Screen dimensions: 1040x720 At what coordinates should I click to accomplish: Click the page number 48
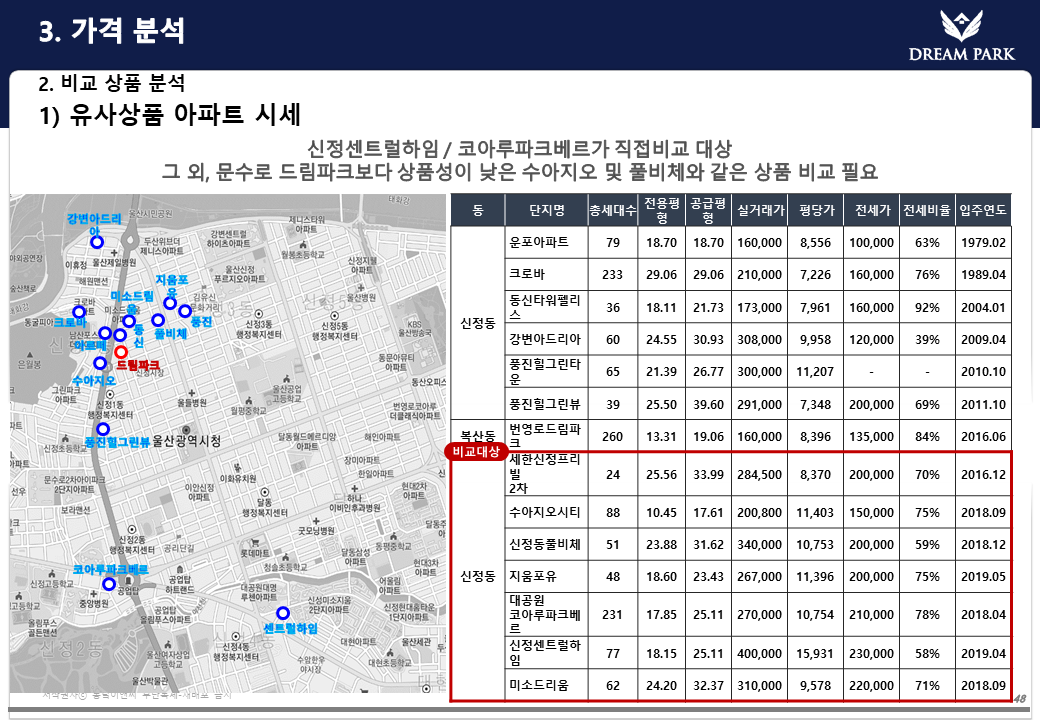(1020, 698)
